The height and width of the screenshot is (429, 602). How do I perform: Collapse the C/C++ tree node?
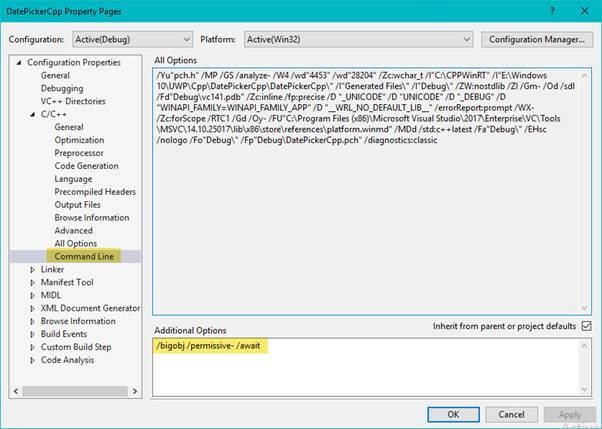pyautogui.click(x=33, y=114)
